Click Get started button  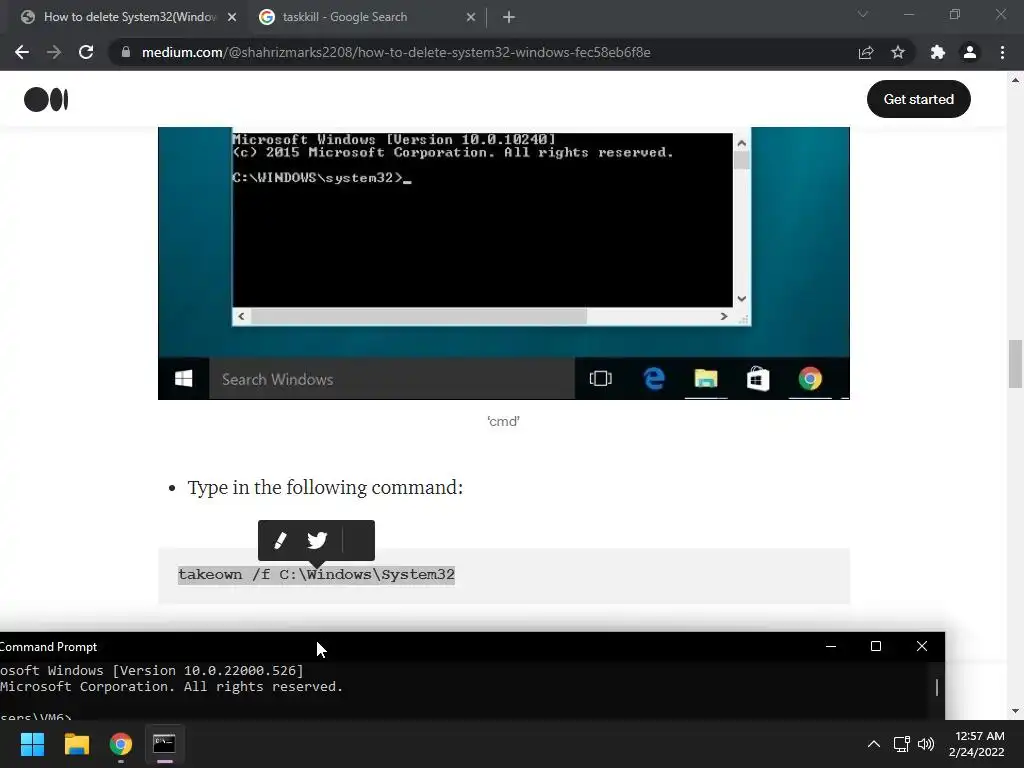tap(918, 99)
